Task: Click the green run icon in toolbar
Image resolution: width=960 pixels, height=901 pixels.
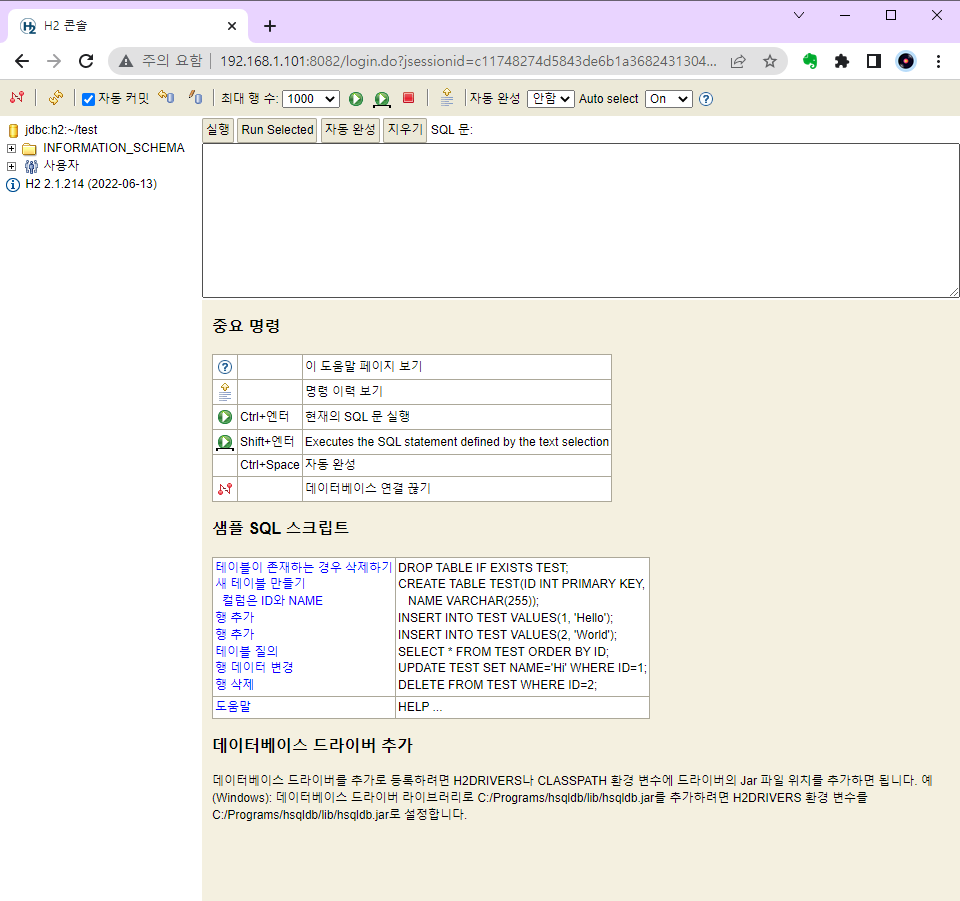Action: [x=356, y=99]
